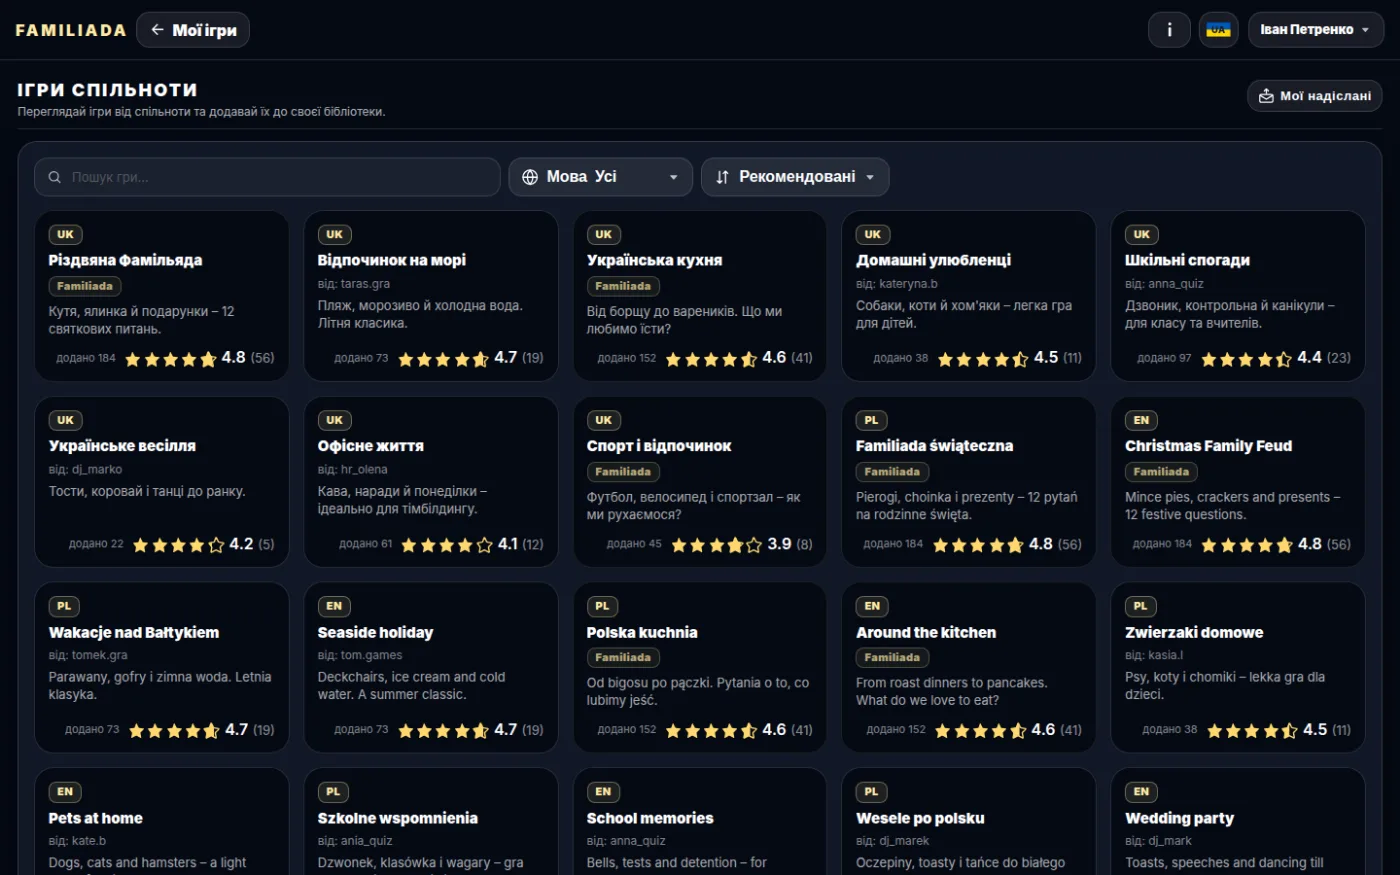The height and width of the screenshot is (875, 1400).
Task: Click додано 97 on Шкільні спогади card
Action: tap(1164, 358)
